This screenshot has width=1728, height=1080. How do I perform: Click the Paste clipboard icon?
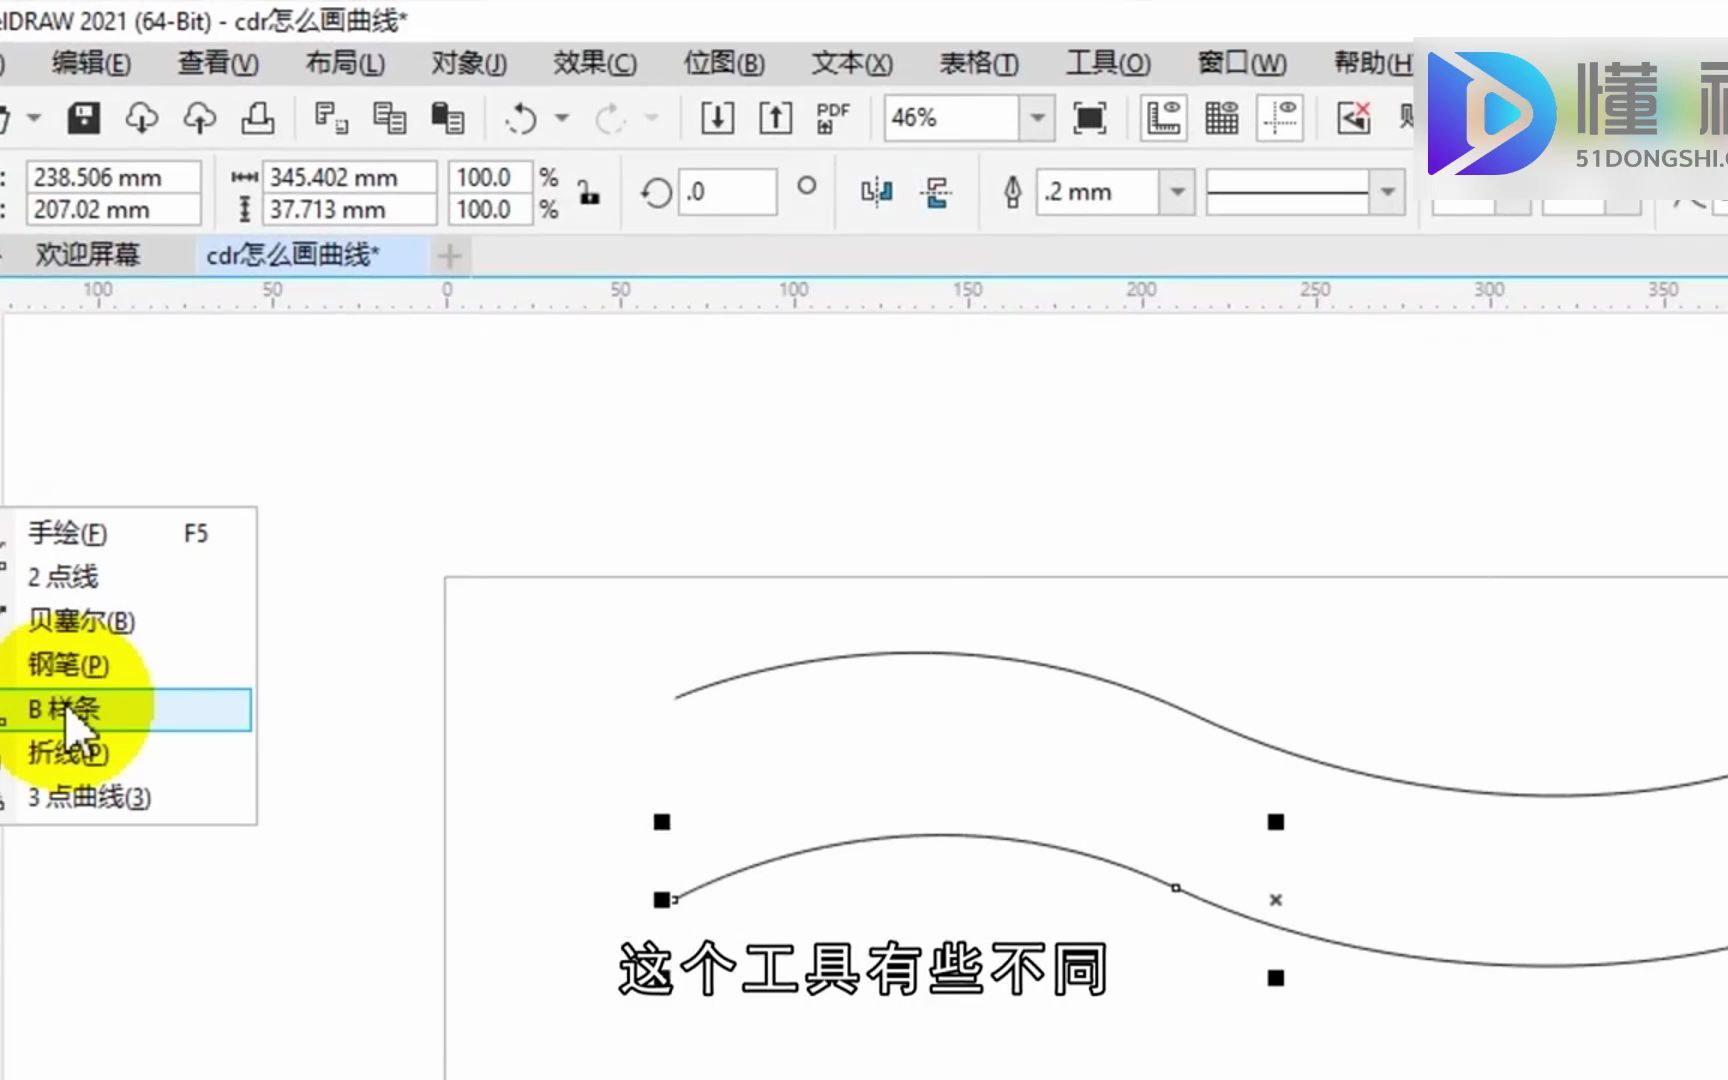point(447,118)
